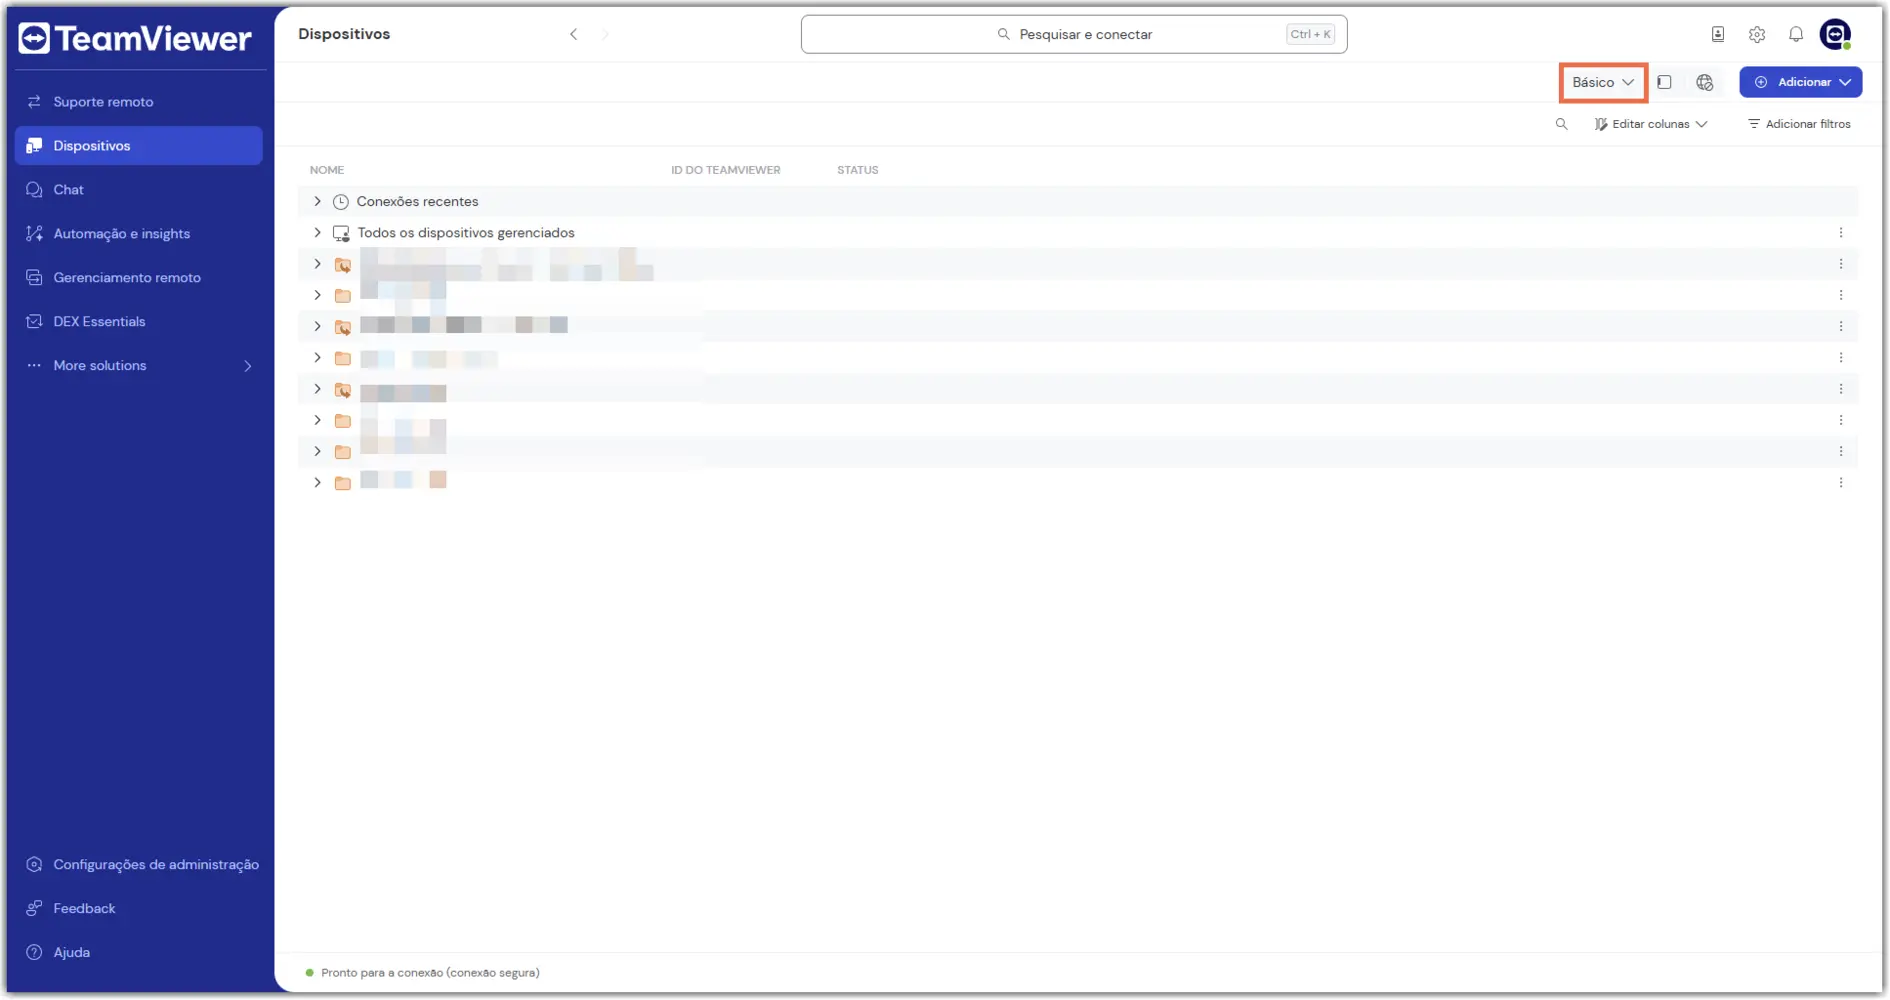Viewport: 1890px width, 1000px height.
Task: Open the profile avatar menu
Action: tap(1835, 34)
